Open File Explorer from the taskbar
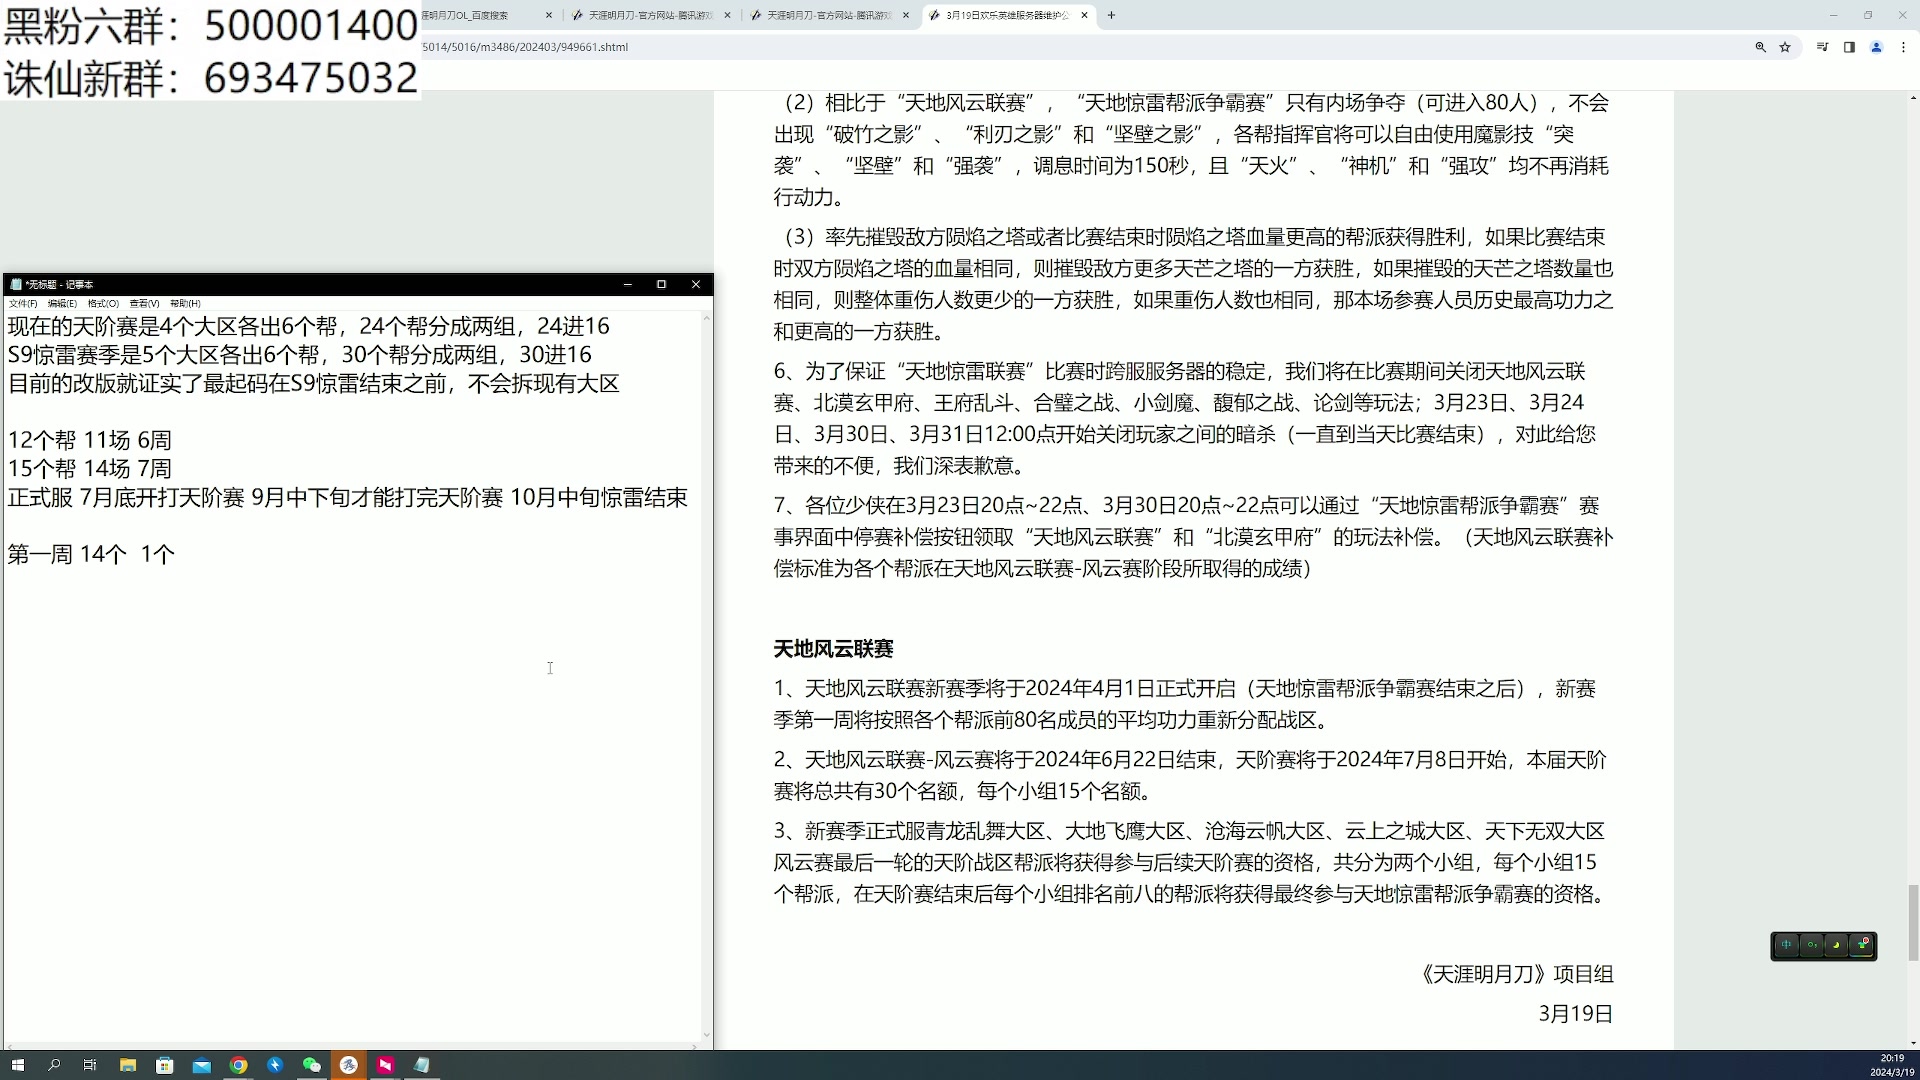 (127, 1065)
